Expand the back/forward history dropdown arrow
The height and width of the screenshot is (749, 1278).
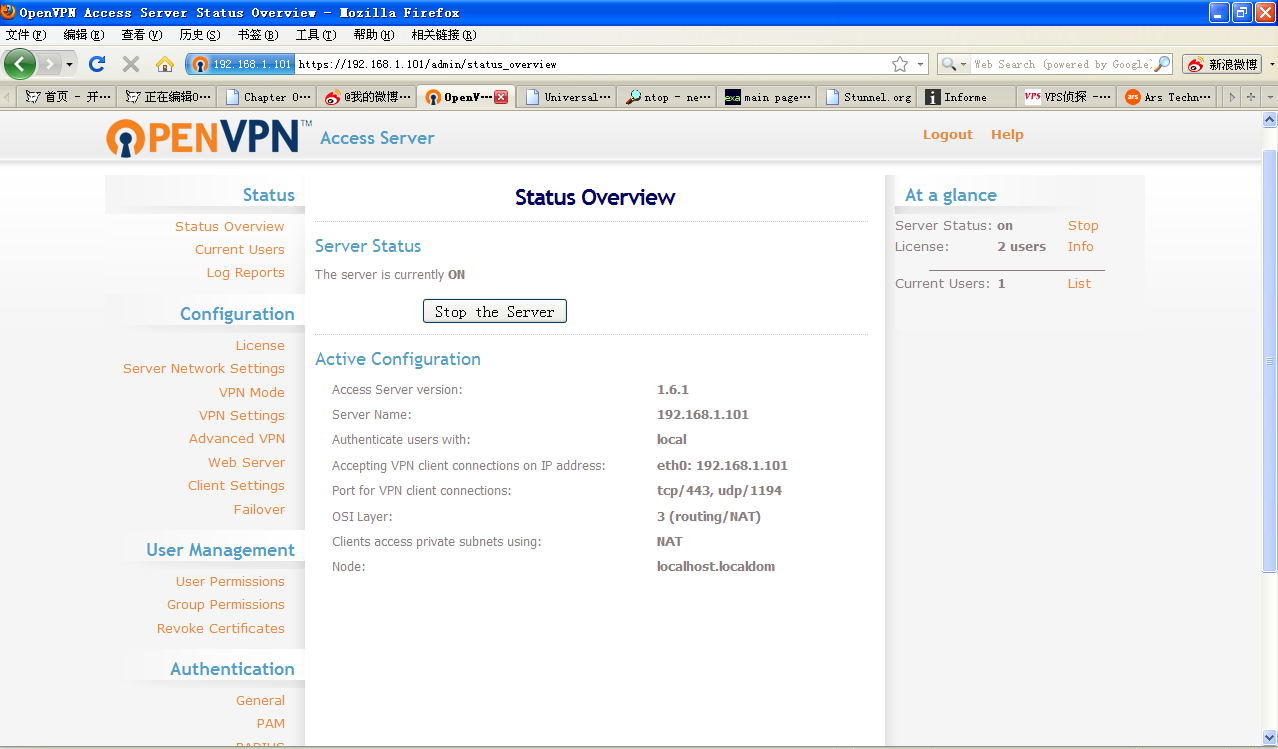pyautogui.click(x=70, y=64)
